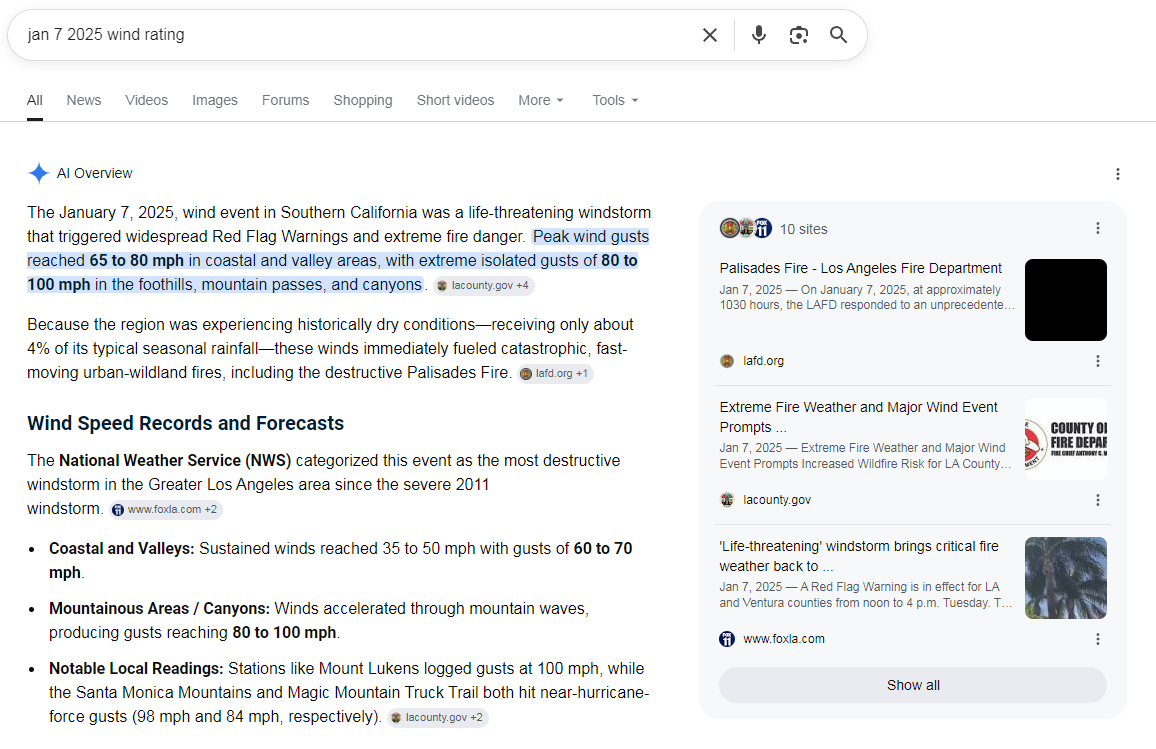
Task: Click the lacounty.gov favicon in sources panel
Action: [727, 500]
